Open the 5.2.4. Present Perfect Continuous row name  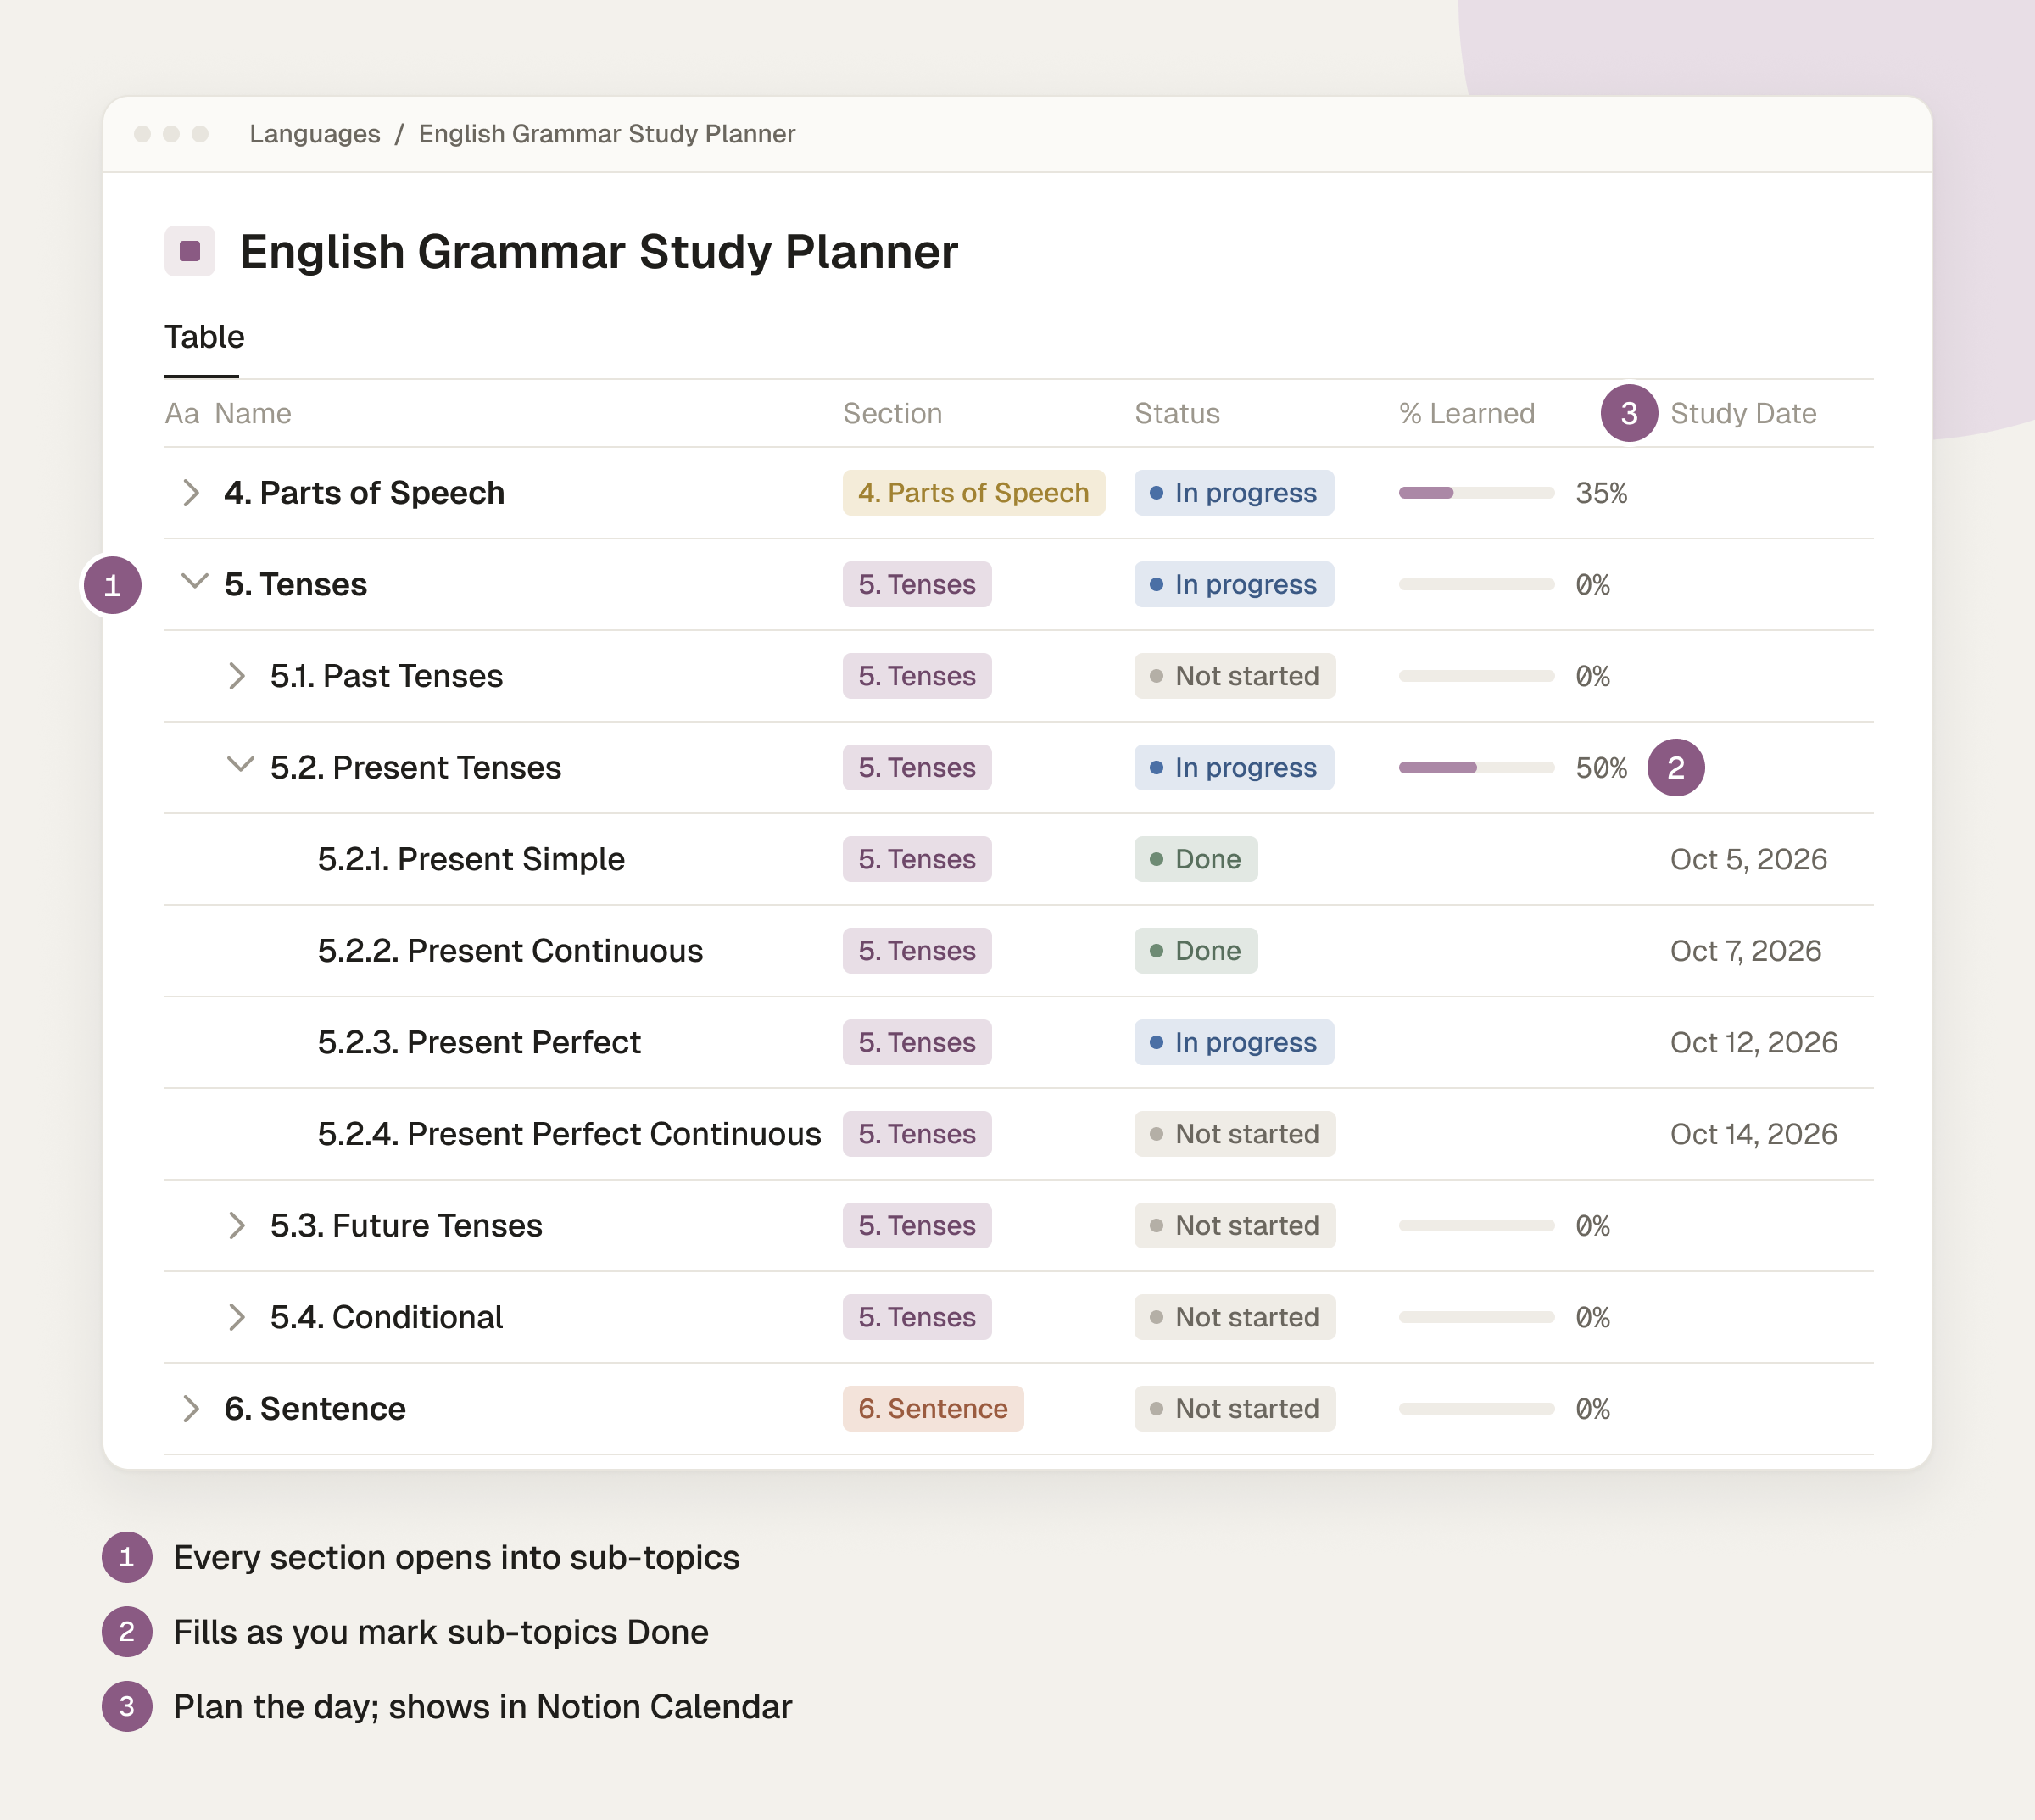pyautogui.click(x=569, y=1134)
